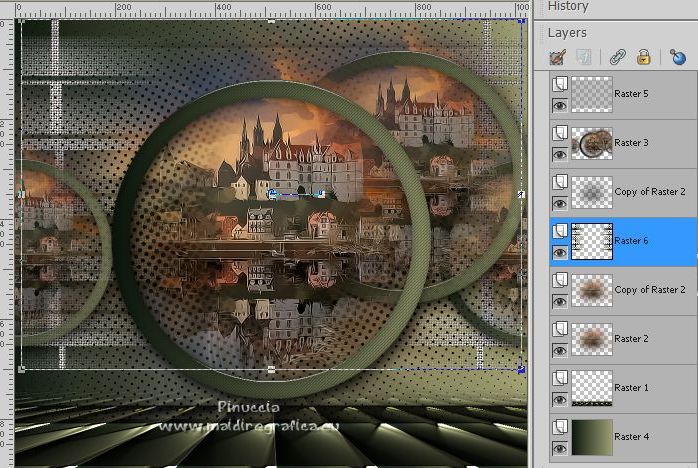The image size is (698, 468).
Task: Click the raster layer type icon of Raster 2
Action: click(x=560, y=329)
